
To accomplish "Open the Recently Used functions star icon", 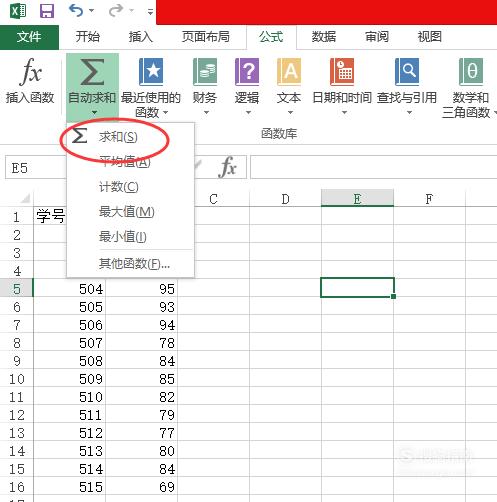I will 151,72.
